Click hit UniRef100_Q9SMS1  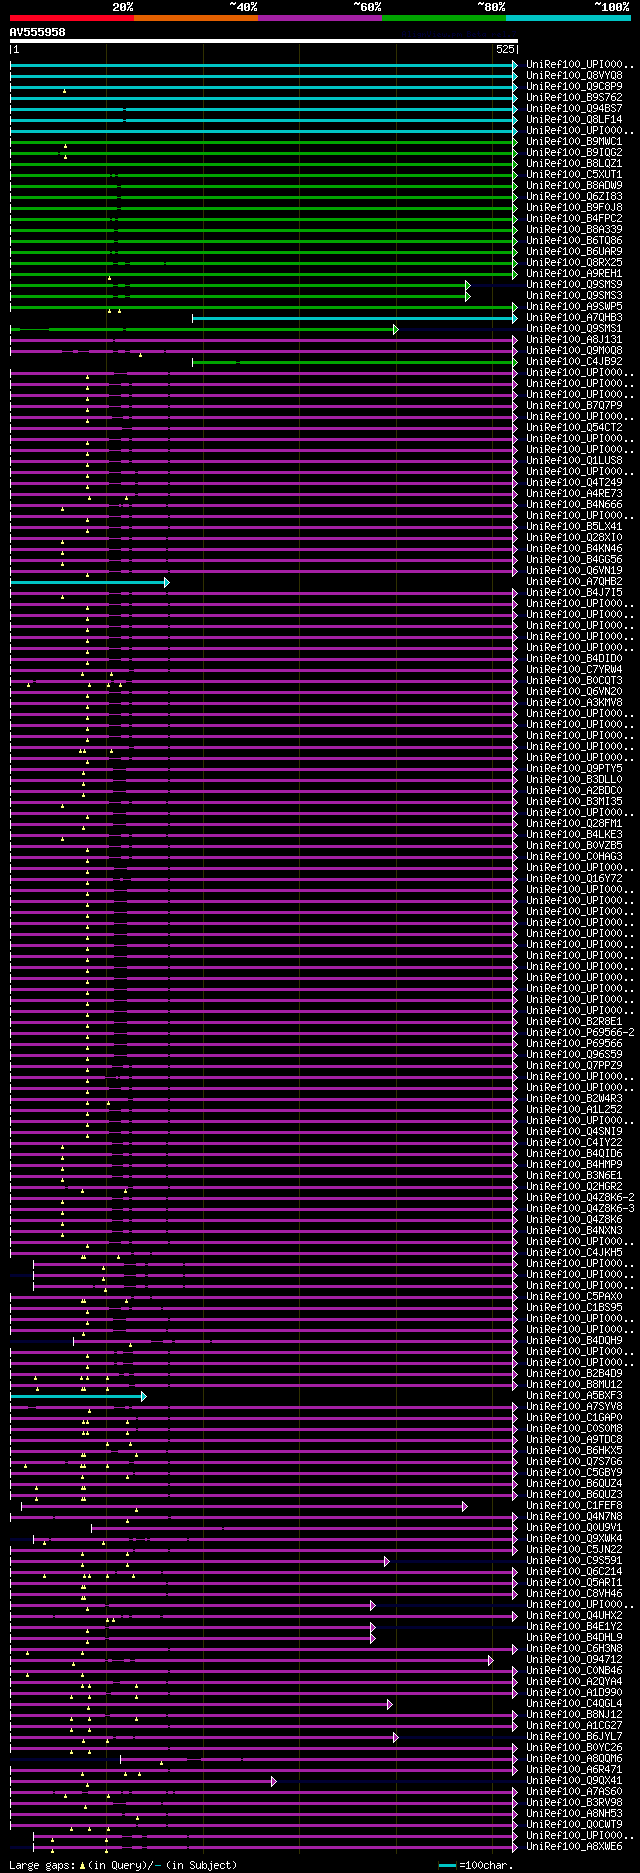574,328
